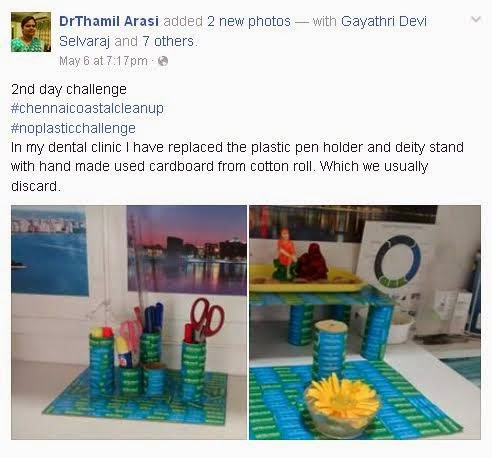Viewport: 492px width, 458px height.
Task: Click the sunset skyline poster in left photo
Action: coord(187,250)
